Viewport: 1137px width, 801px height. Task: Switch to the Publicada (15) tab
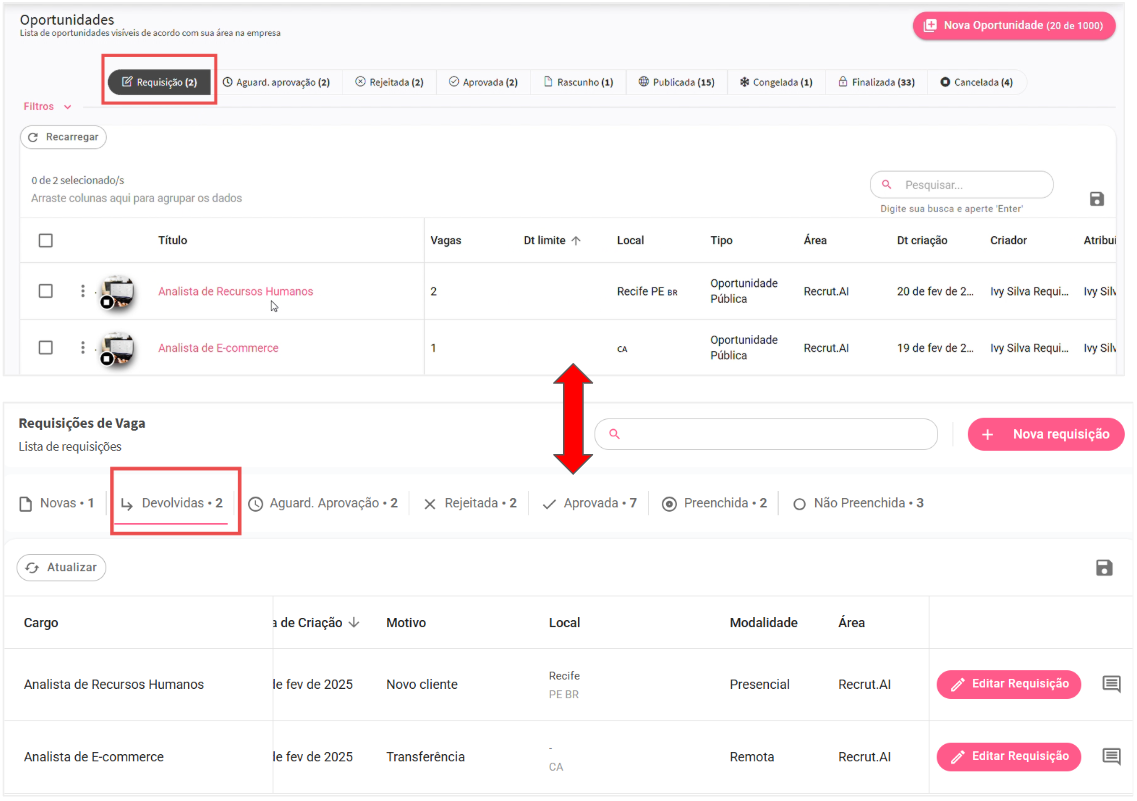pos(677,82)
